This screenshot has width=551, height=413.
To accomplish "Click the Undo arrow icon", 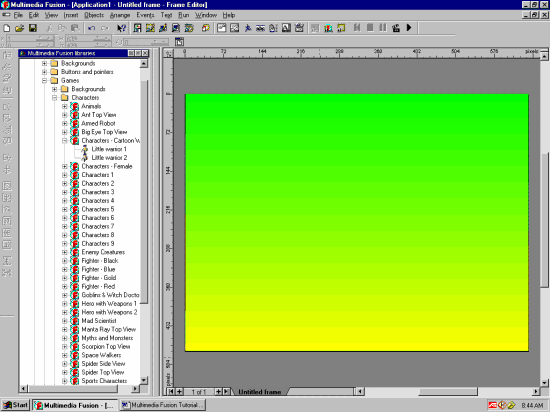I will pyautogui.click(x=91, y=28).
